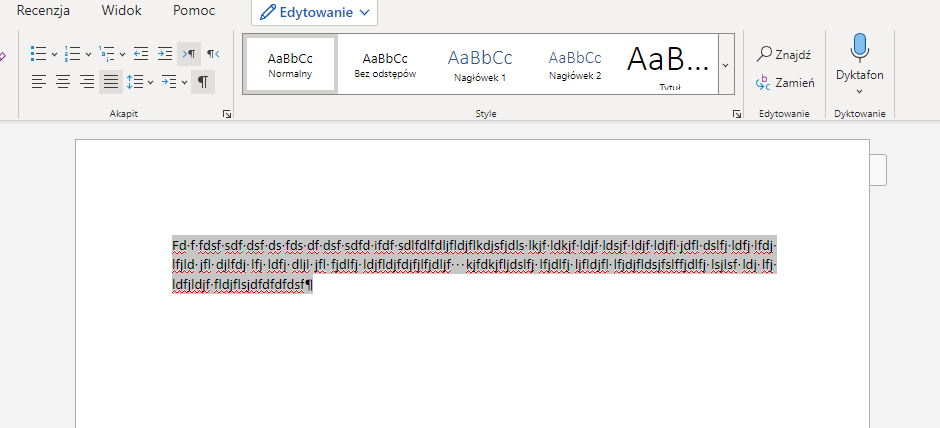Switch to the Widok tab
The image size is (940, 428).
tap(122, 10)
